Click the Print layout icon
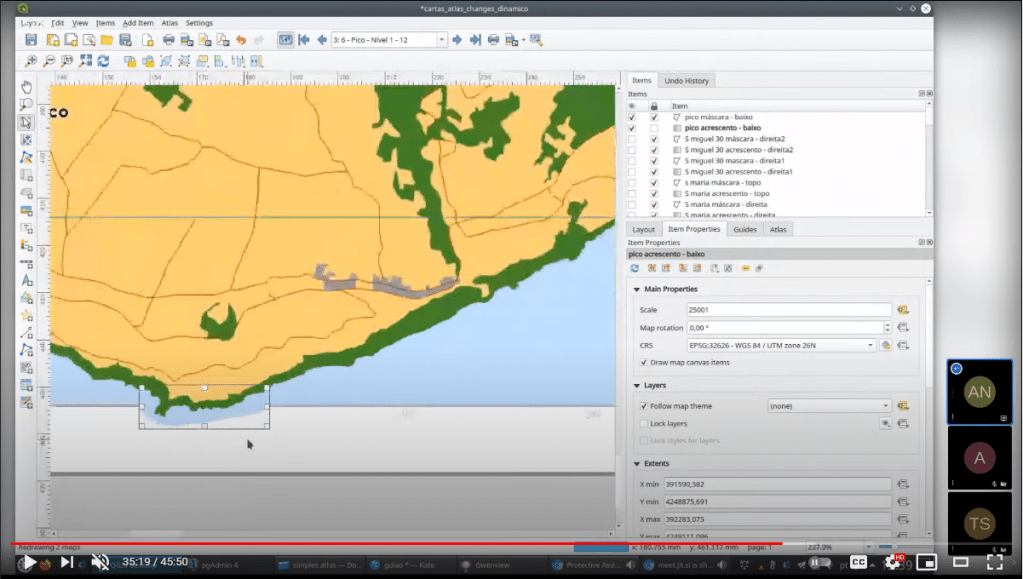 click(x=167, y=40)
